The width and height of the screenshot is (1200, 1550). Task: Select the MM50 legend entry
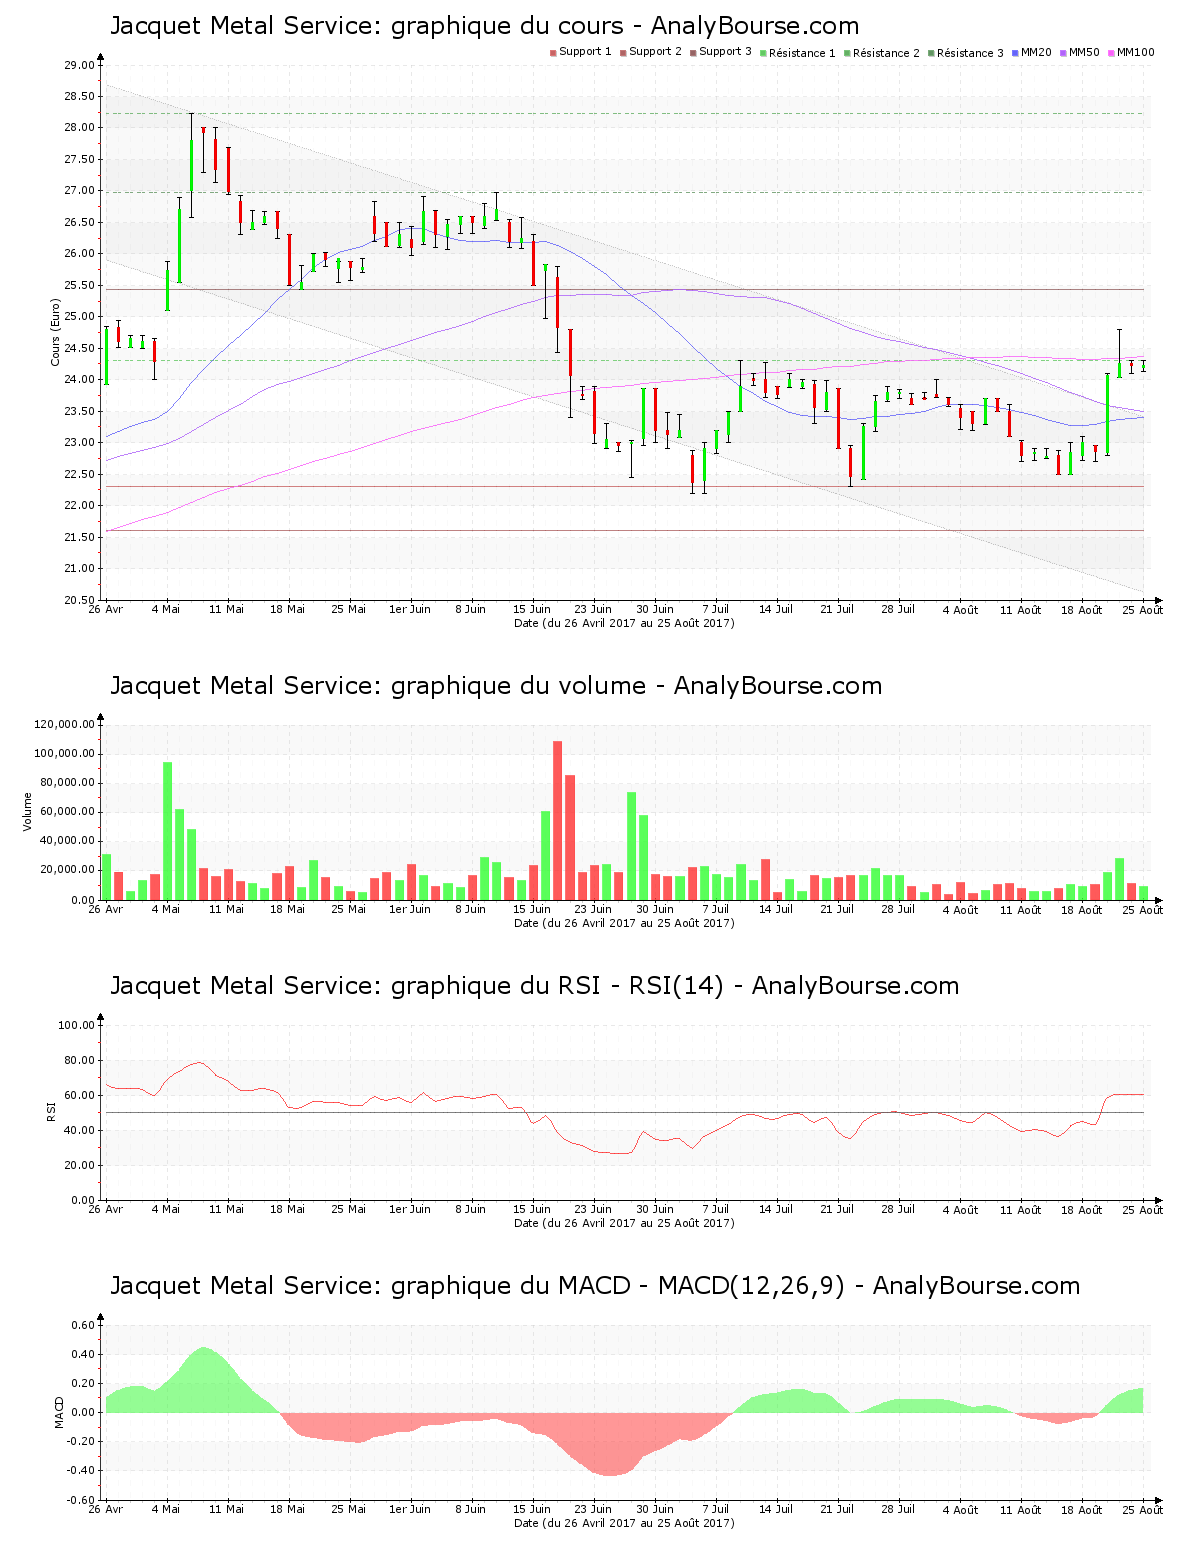tap(1080, 52)
